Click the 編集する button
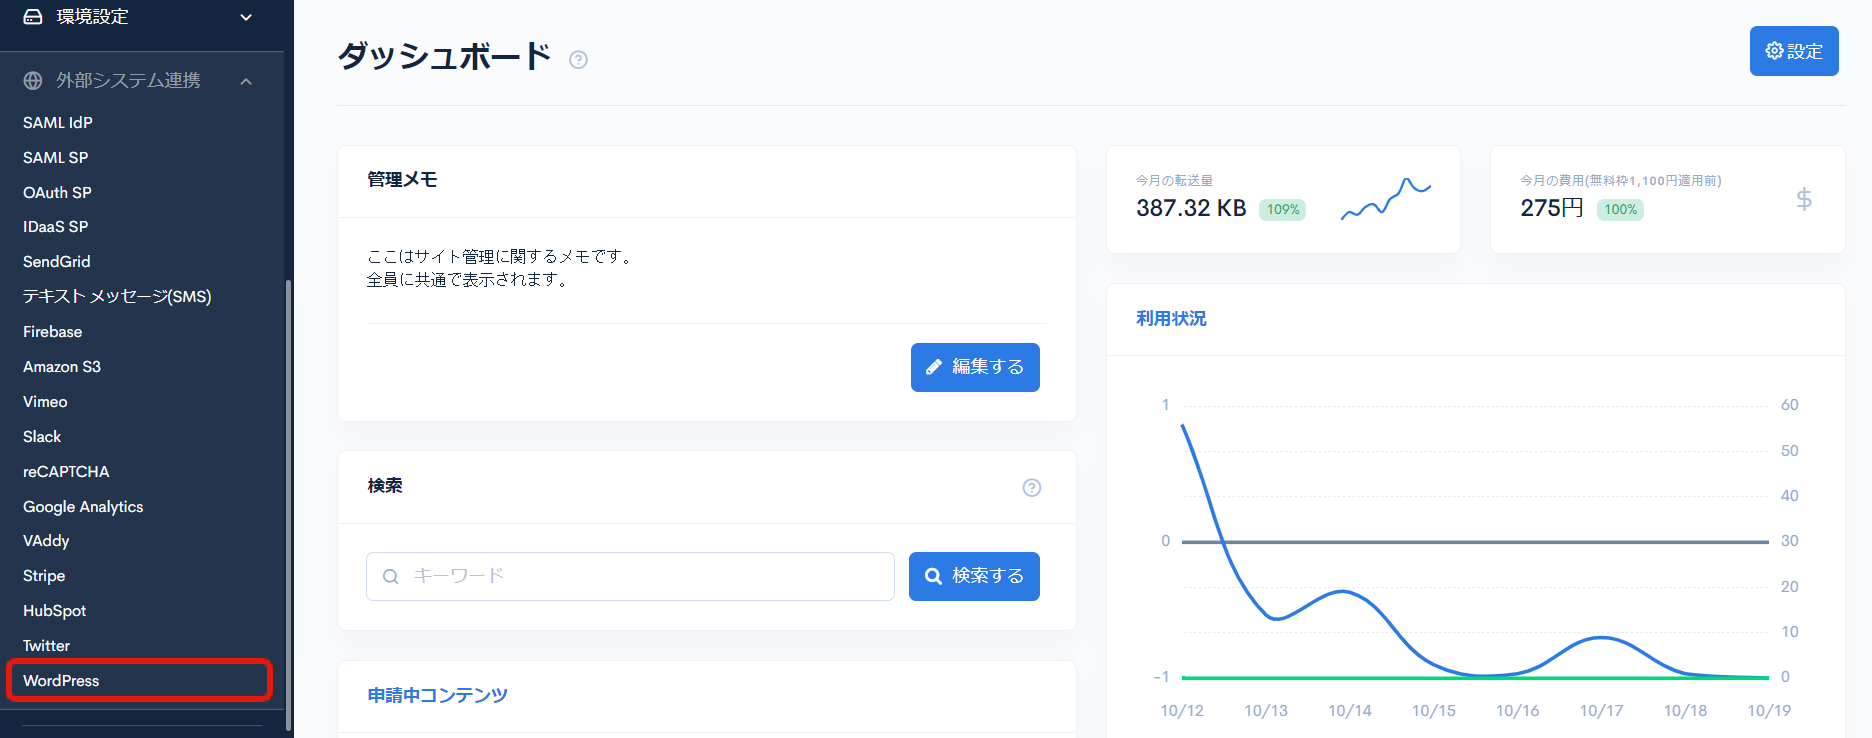The width and height of the screenshot is (1872, 738). click(975, 367)
